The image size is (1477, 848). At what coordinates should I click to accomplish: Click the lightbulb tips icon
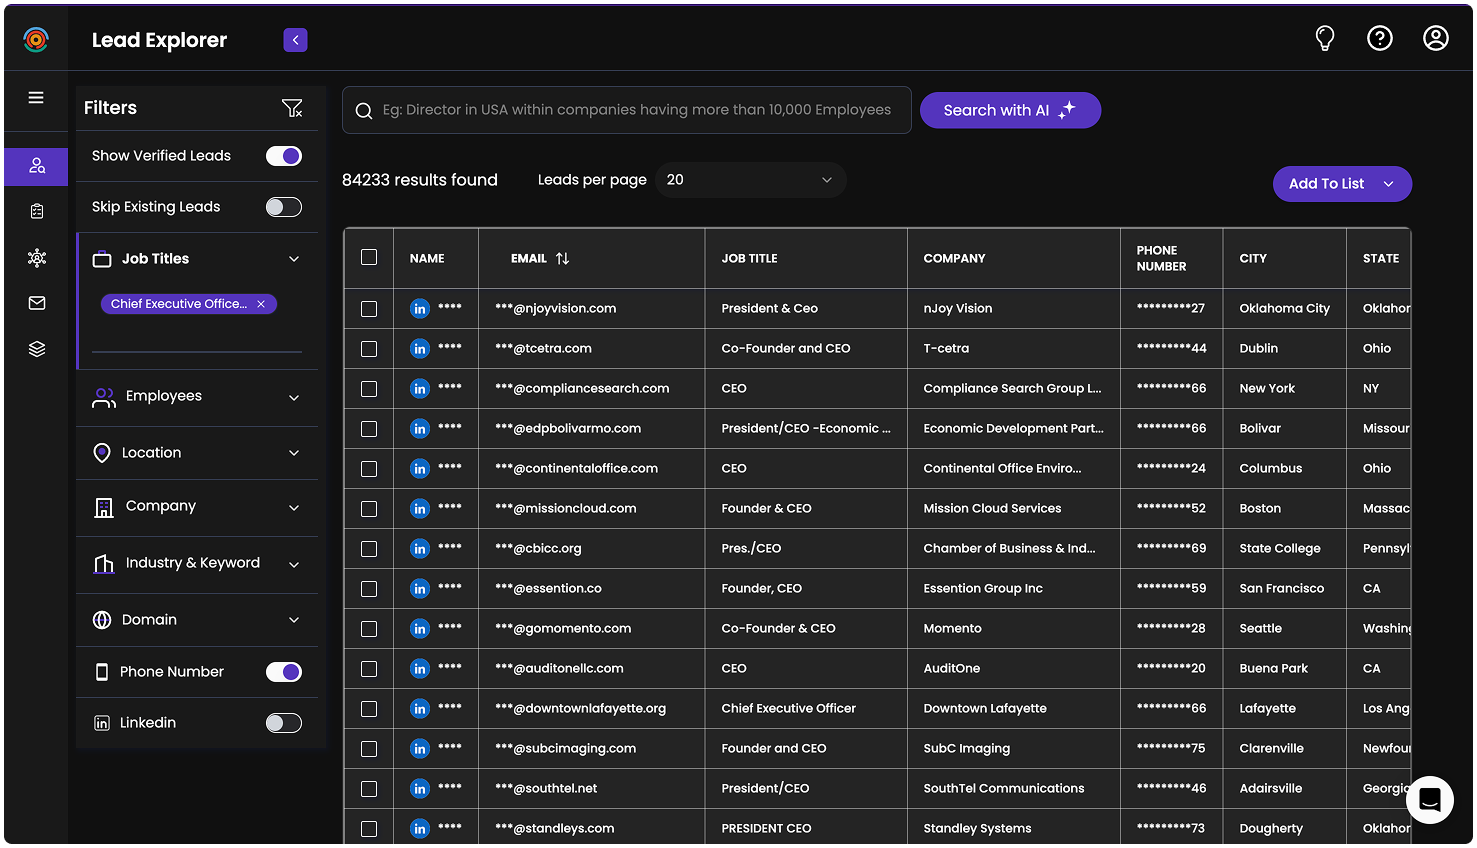pos(1324,39)
